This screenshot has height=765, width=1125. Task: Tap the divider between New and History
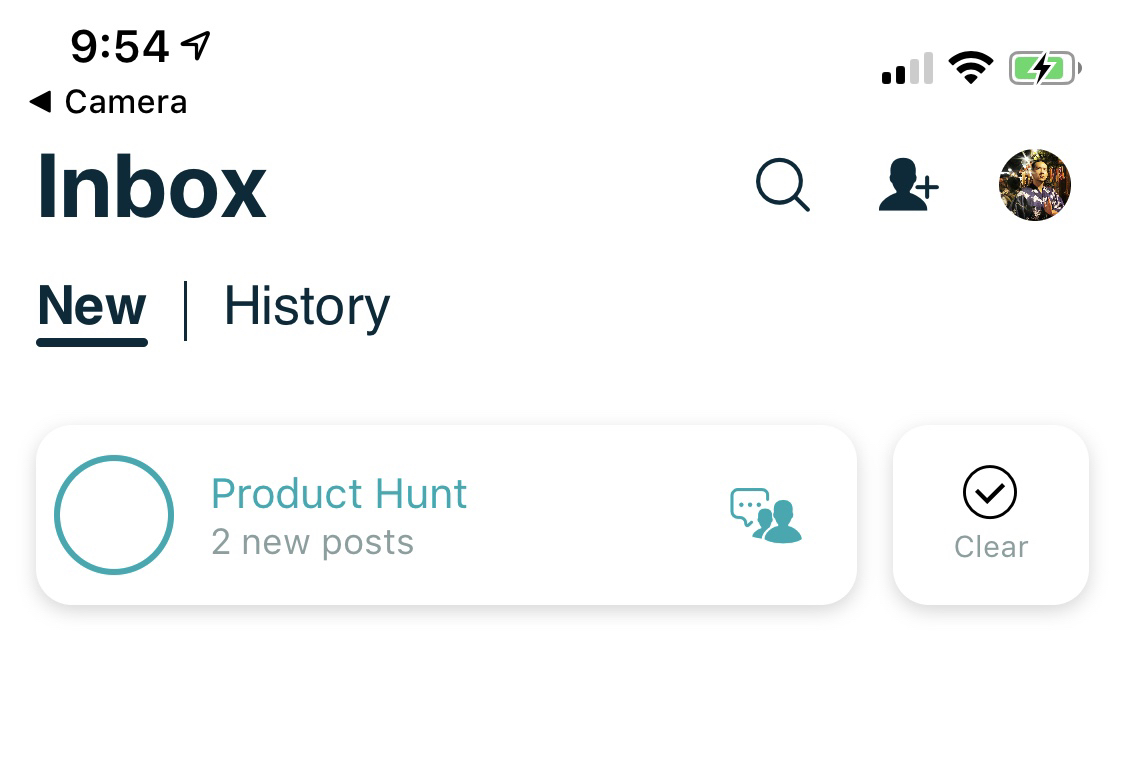pos(186,310)
